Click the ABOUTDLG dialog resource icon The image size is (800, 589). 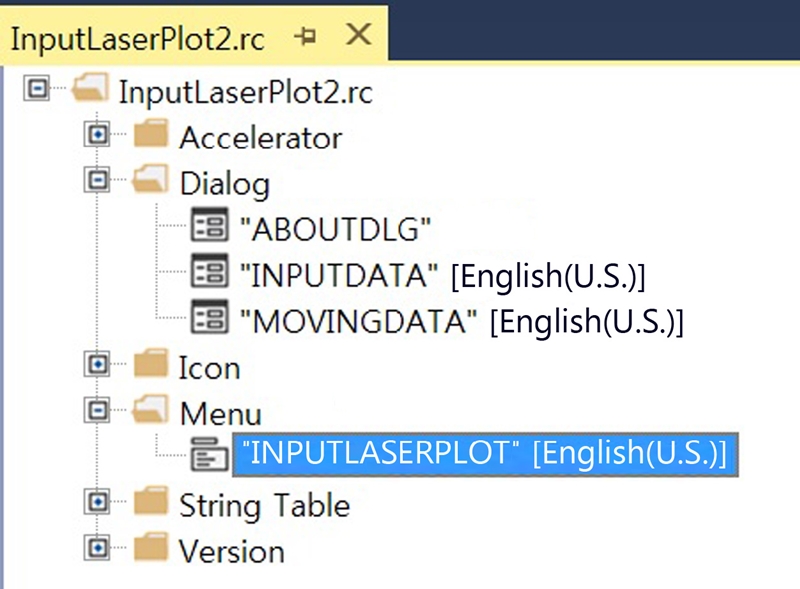pyautogui.click(x=209, y=227)
